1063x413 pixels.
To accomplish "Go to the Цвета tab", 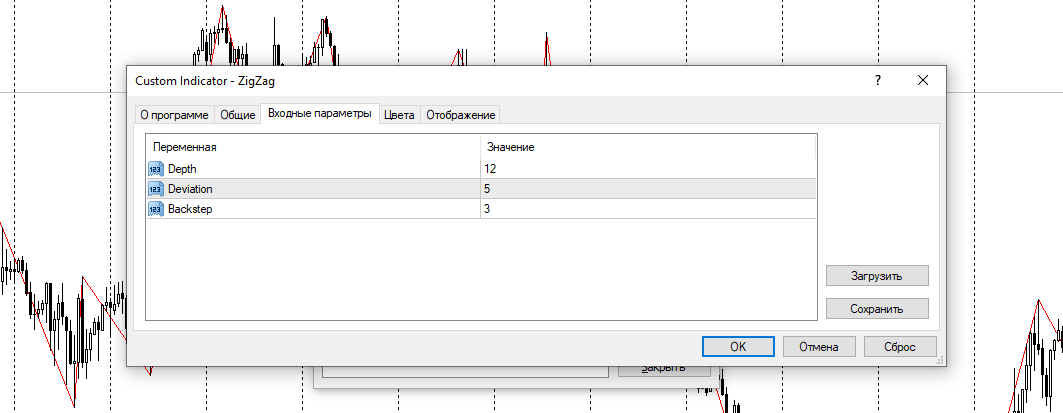I will (x=399, y=115).
